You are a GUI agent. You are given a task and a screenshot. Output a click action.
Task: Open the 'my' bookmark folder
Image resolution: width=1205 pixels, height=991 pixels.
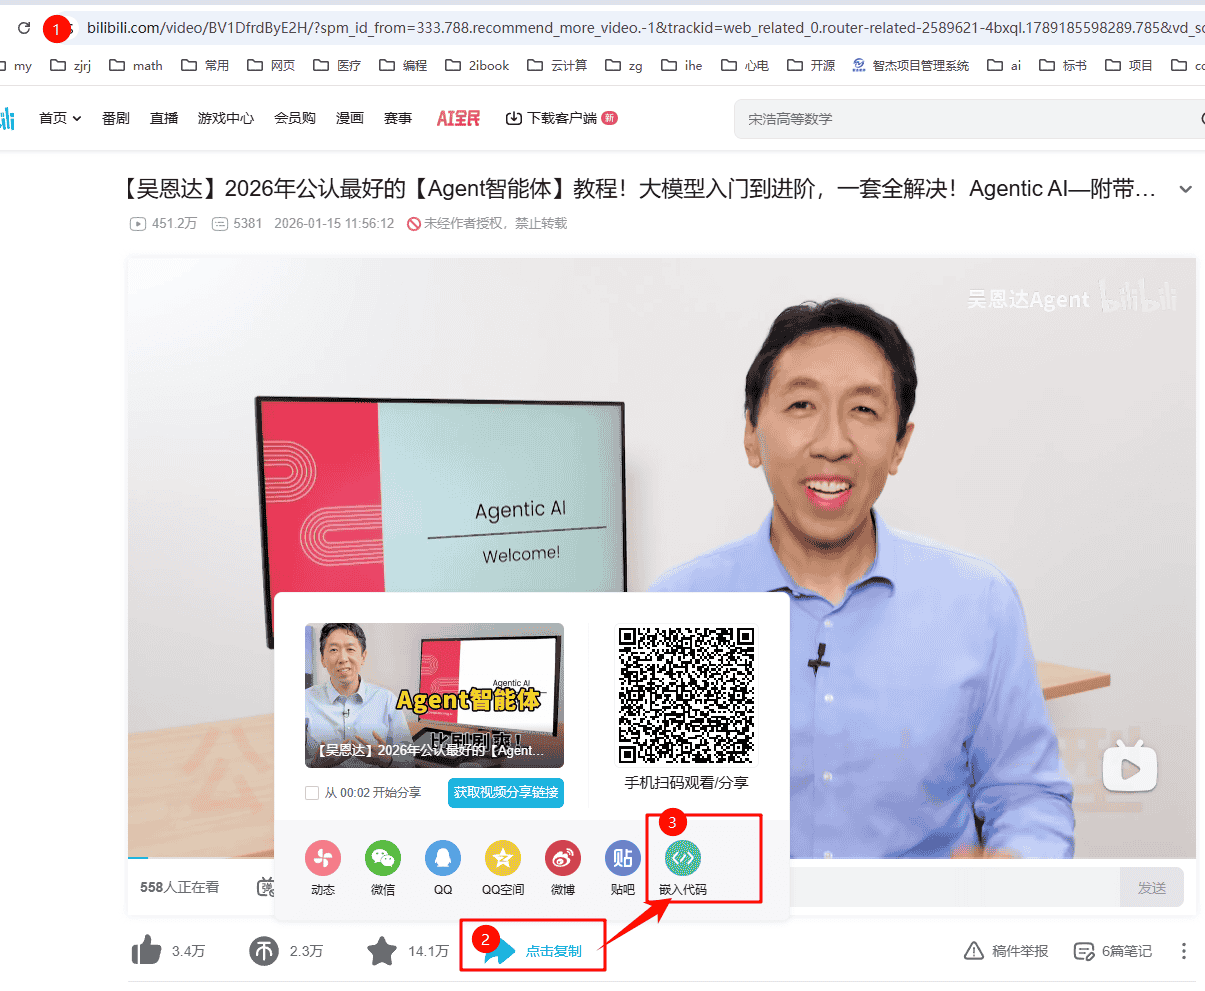click(x=17, y=66)
